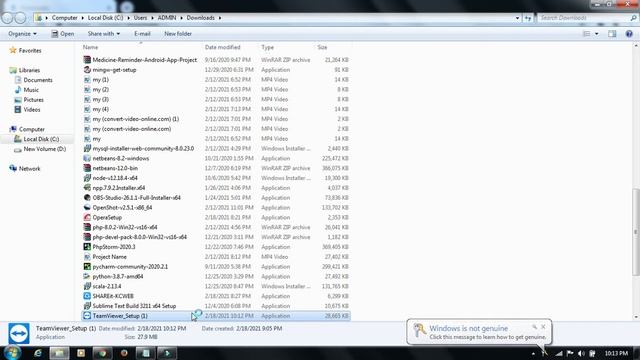Viewport: 640px width, 360px height.
Task: Open the Videos library
Action: (32, 109)
